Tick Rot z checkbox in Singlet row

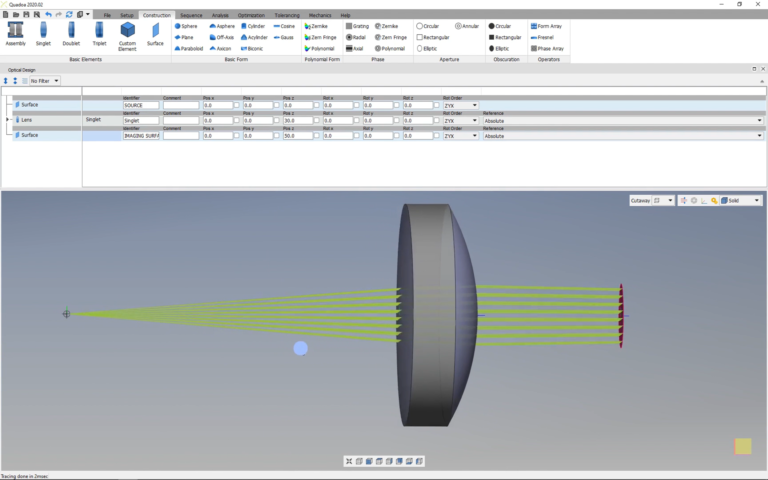pyautogui.click(x=436, y=120)
